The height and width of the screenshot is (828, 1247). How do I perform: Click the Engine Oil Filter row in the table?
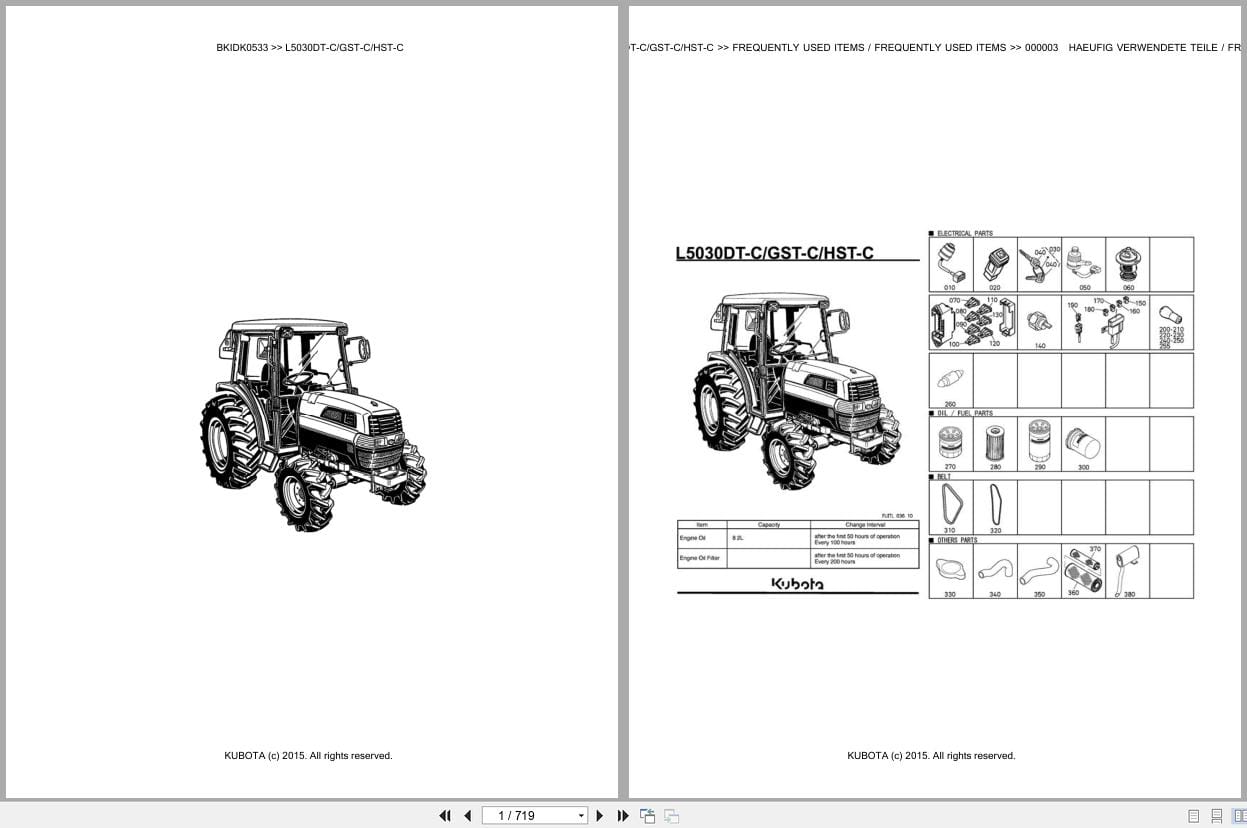[x=797, y=558]
